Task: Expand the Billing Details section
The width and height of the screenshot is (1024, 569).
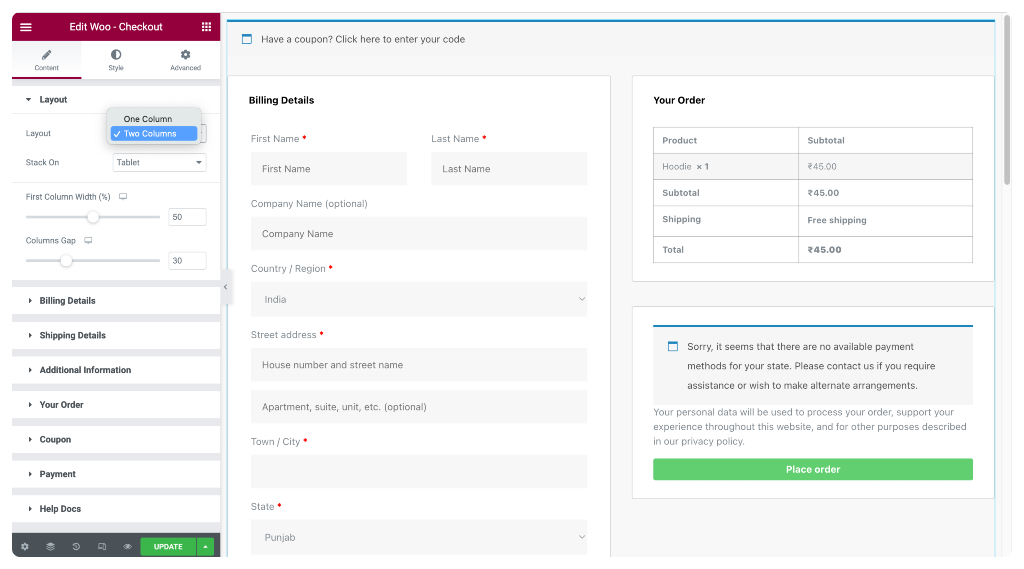Action: click(x=116, y=301)
